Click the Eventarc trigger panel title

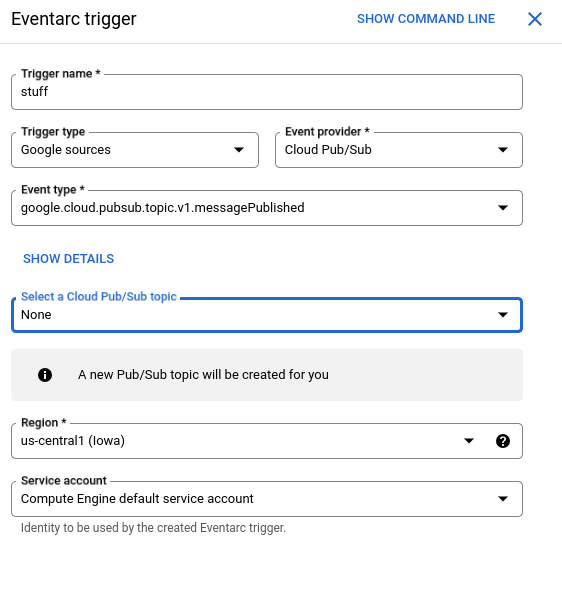[x=74, y=19]
